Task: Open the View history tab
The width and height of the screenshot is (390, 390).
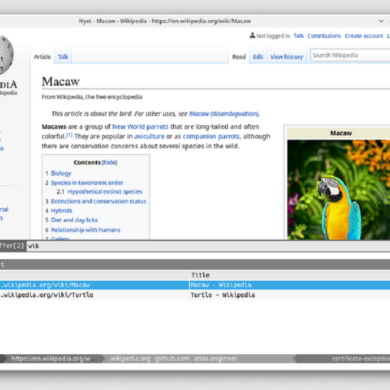Action: pos(287,57)
